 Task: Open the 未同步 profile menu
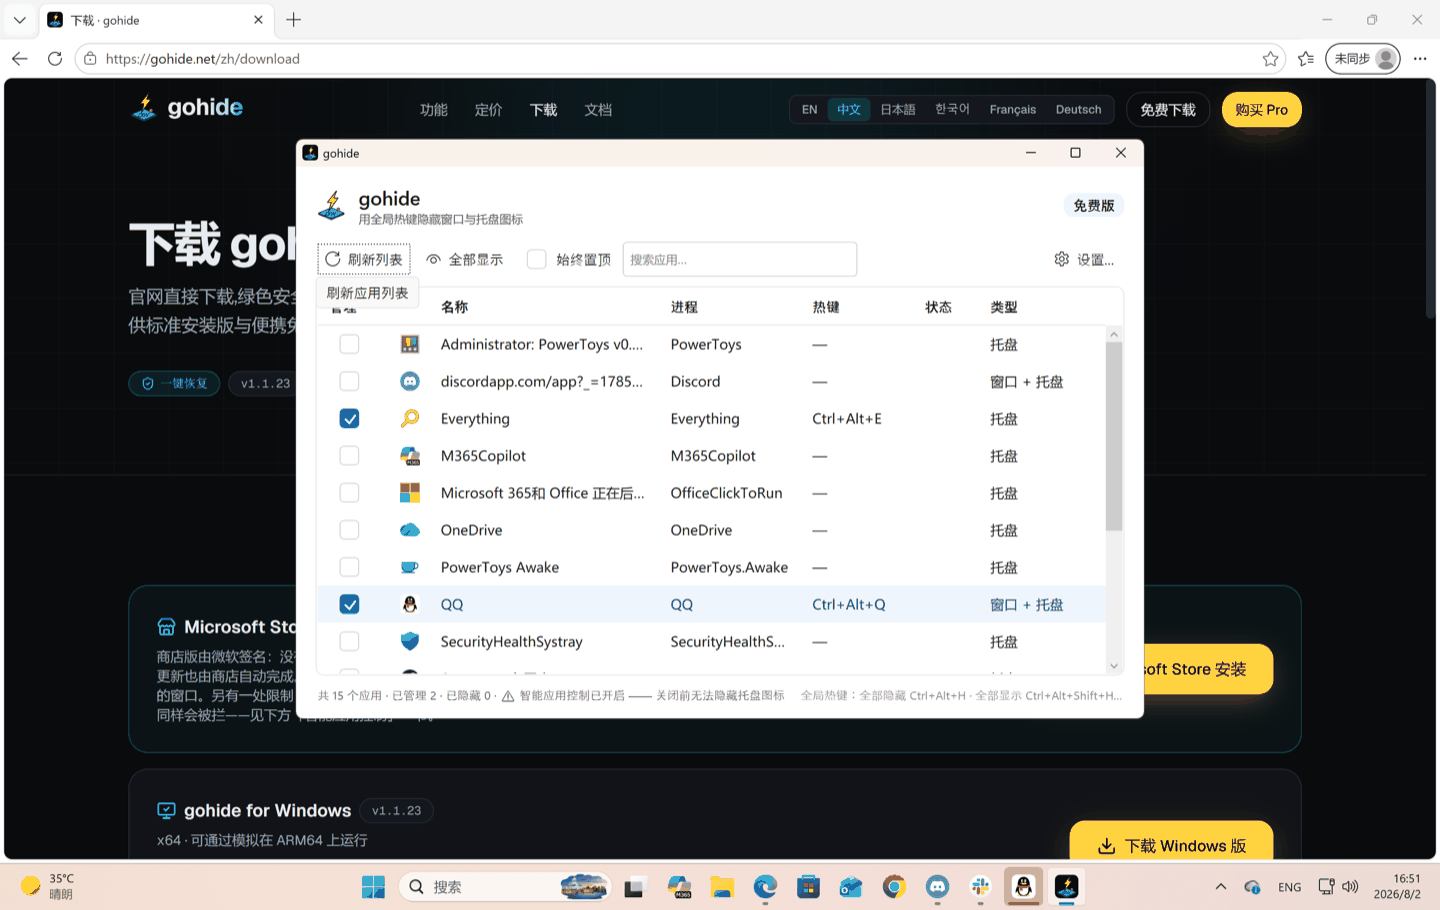(x=1363, y=59)
